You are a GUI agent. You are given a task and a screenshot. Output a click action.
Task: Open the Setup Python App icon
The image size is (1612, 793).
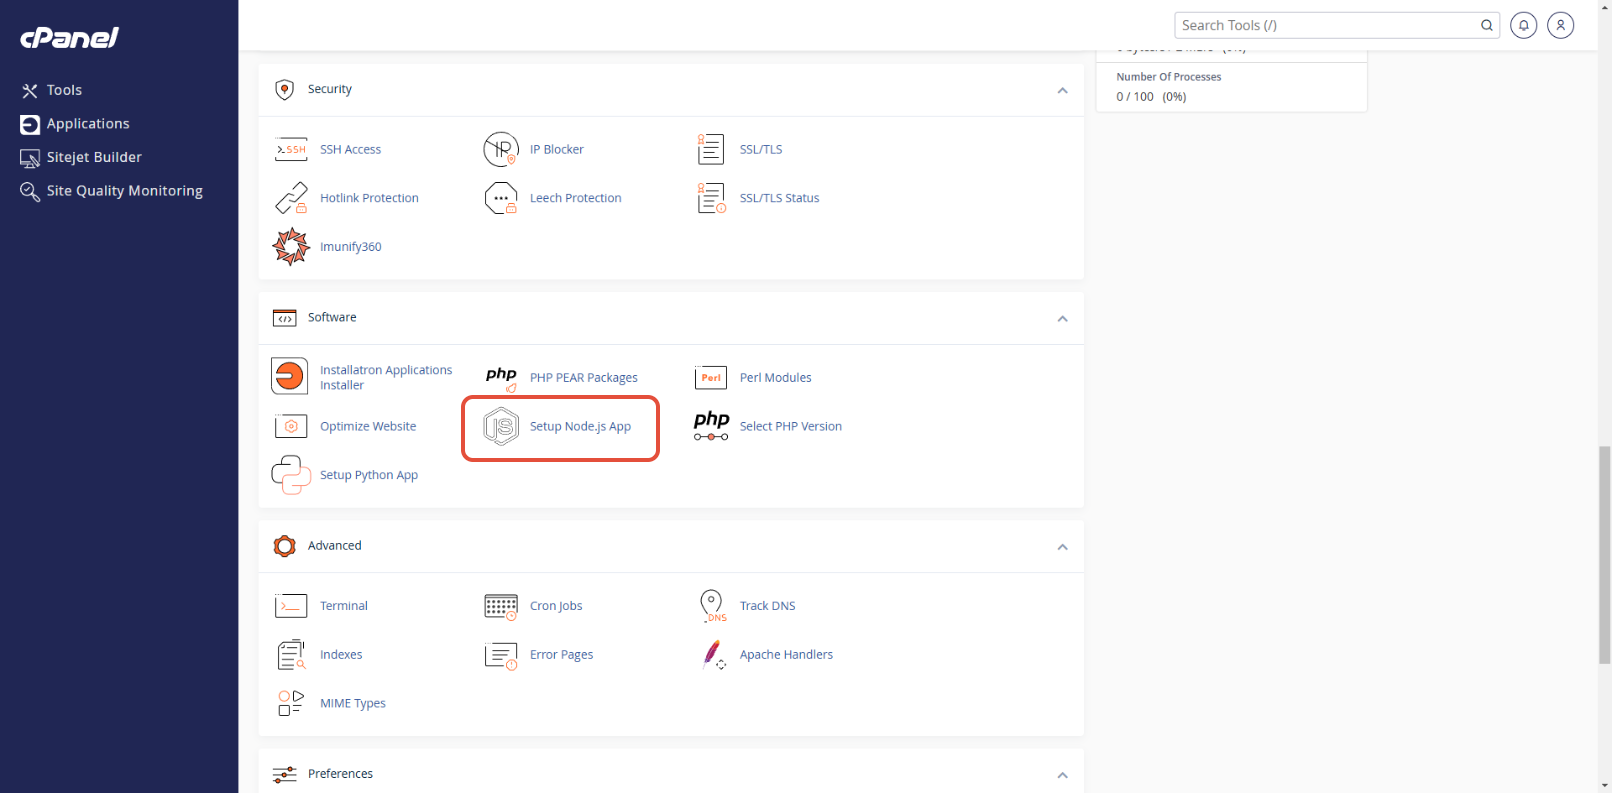pyautogui.click(x=291, y=475)
